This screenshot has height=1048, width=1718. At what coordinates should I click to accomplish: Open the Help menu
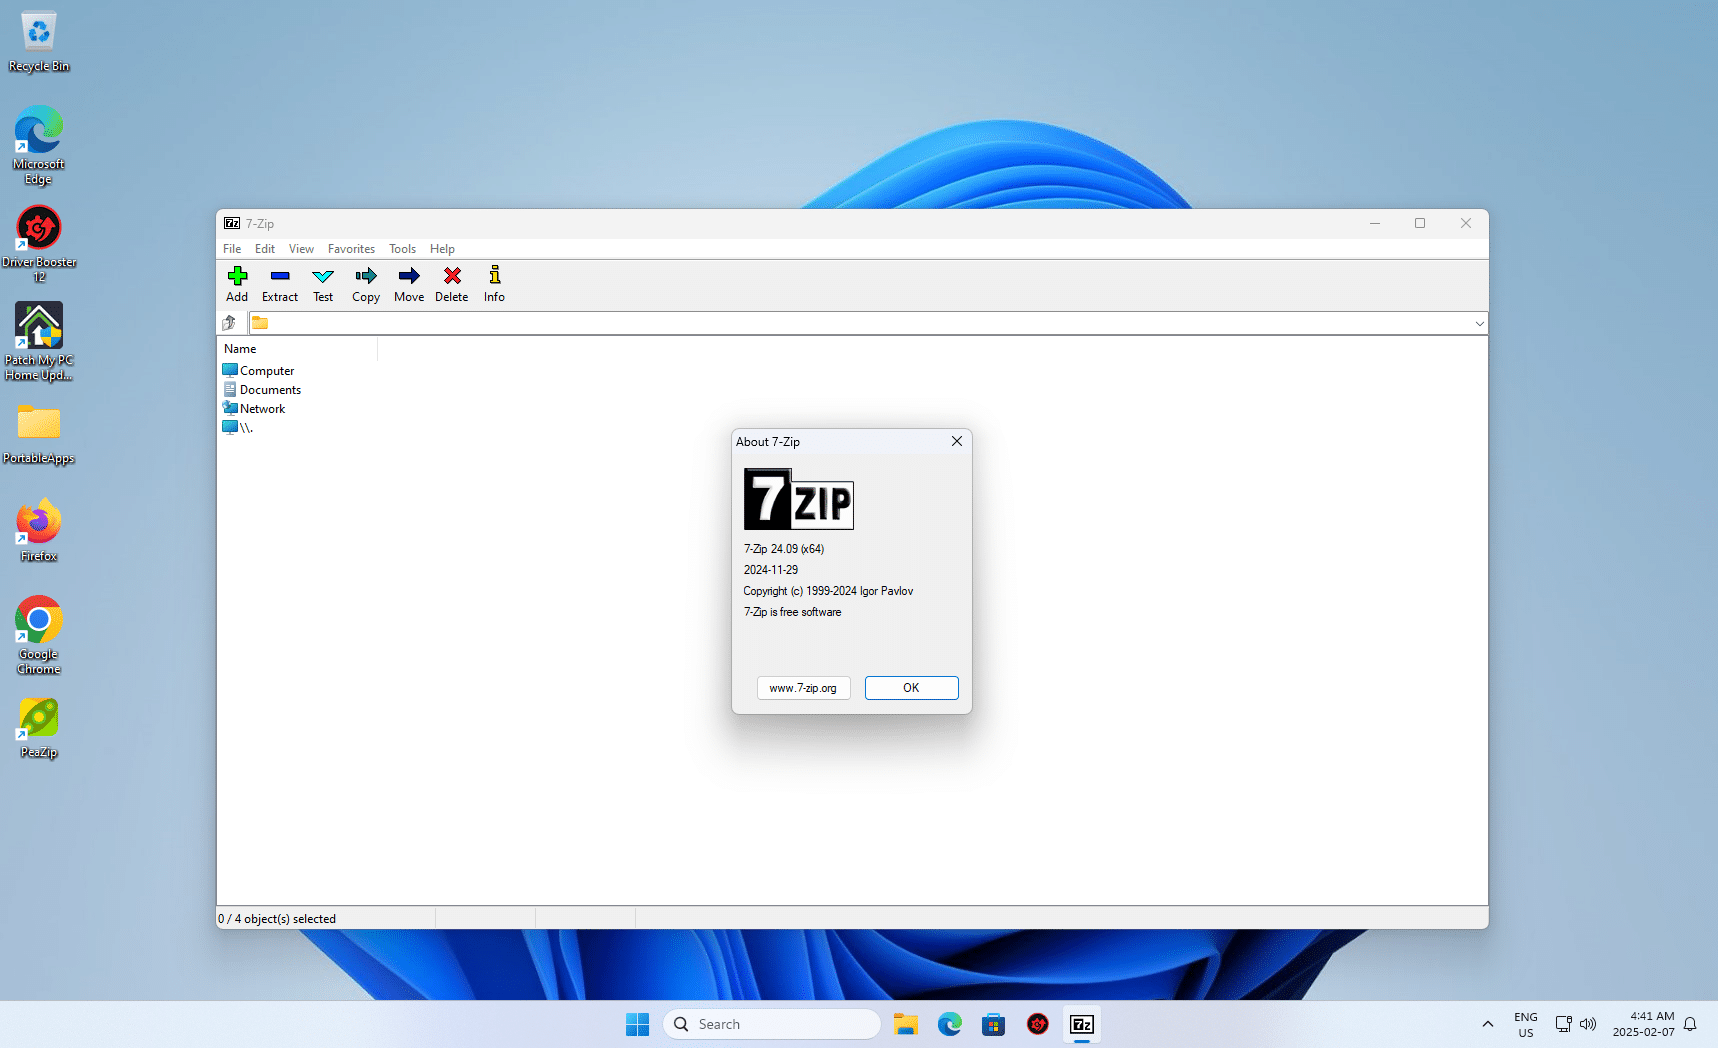click(x=442, y=249)
